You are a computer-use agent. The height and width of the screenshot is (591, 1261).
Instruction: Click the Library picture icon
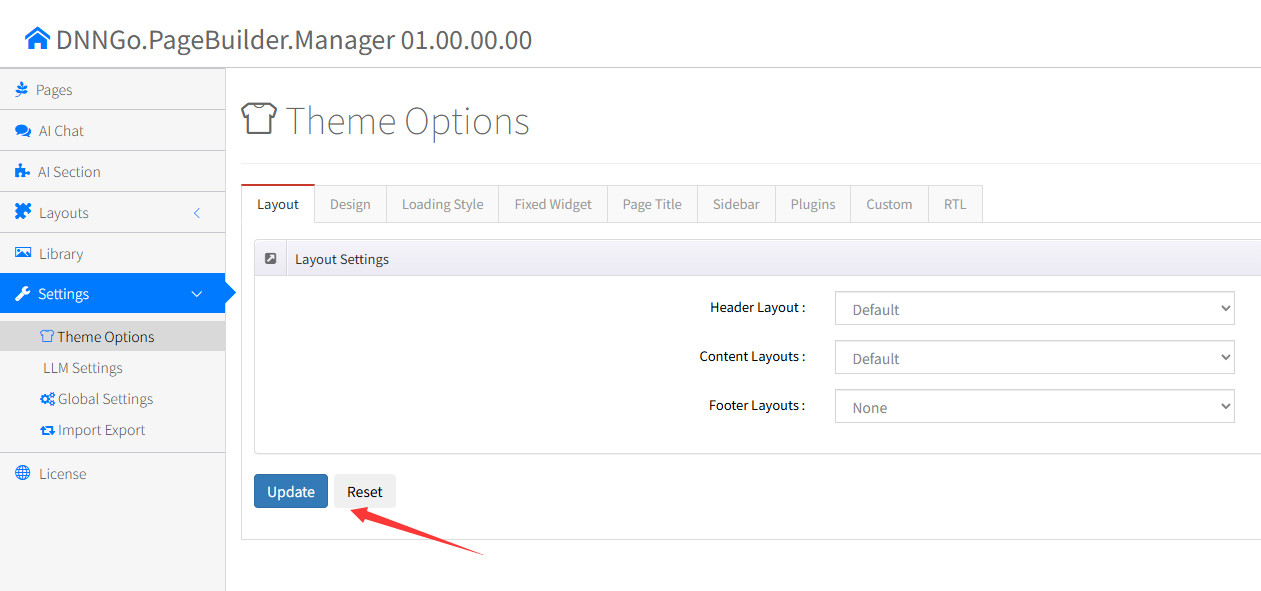[23, 253]
